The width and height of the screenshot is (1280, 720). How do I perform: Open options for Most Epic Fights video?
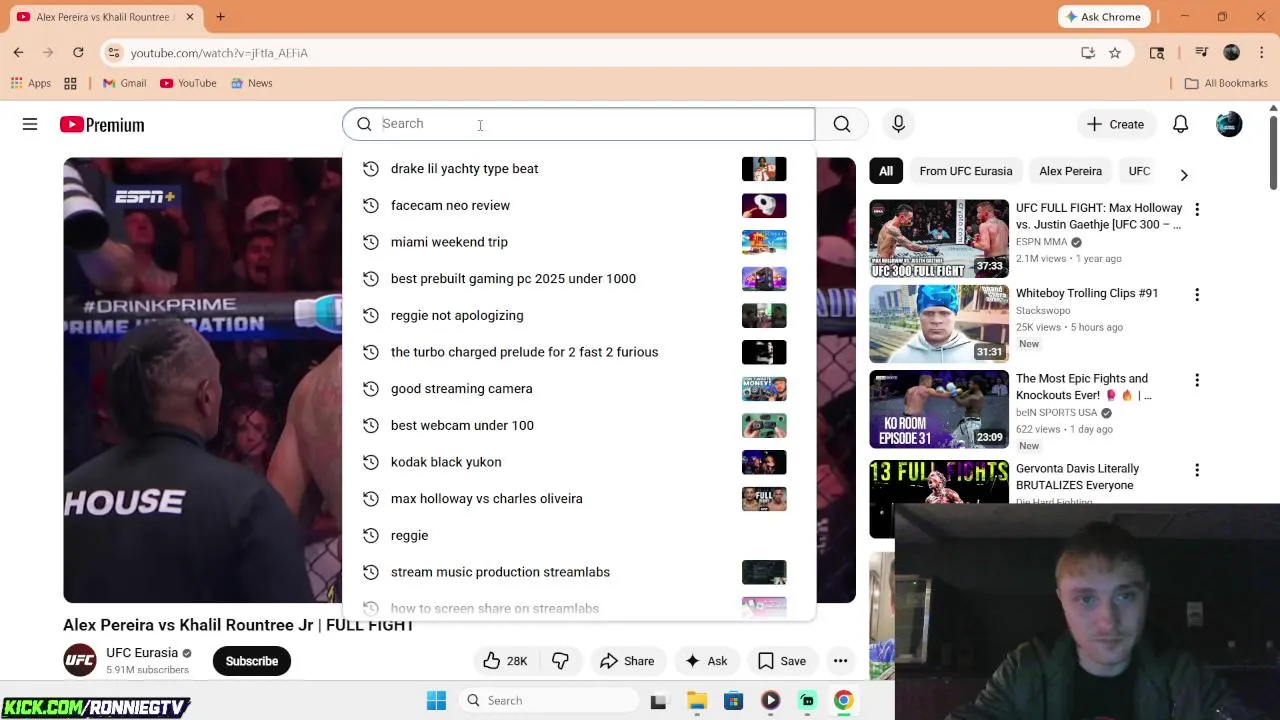click(1197, 380)
